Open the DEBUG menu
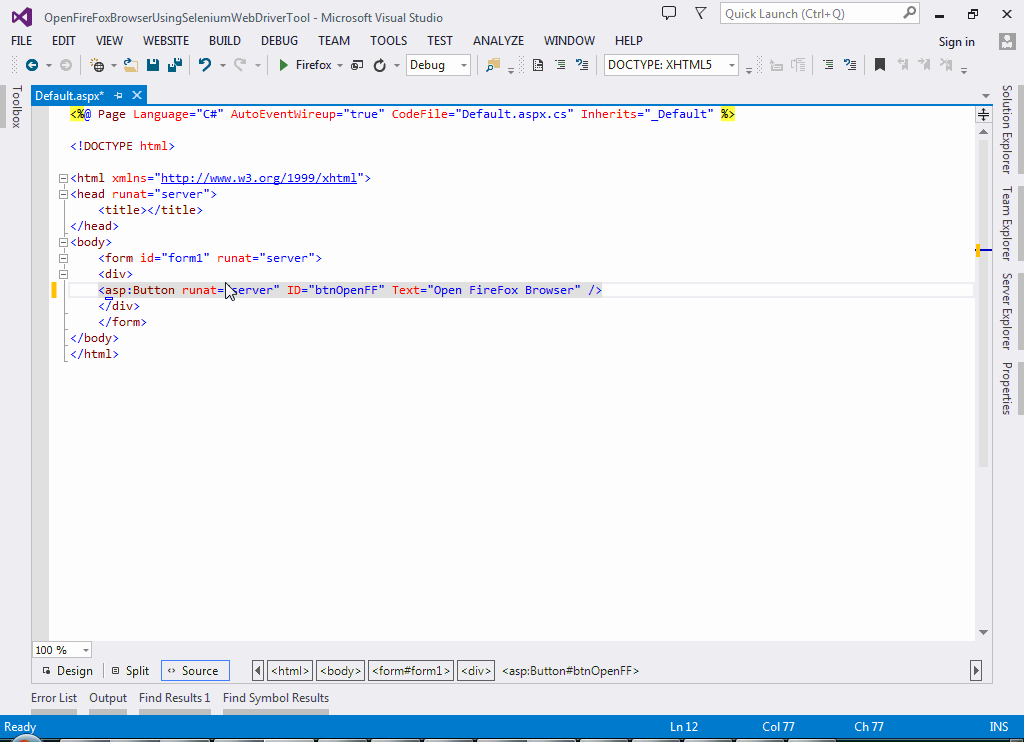Image resolution: width=1024 pixels, height=742 pixels. (280, 40)
